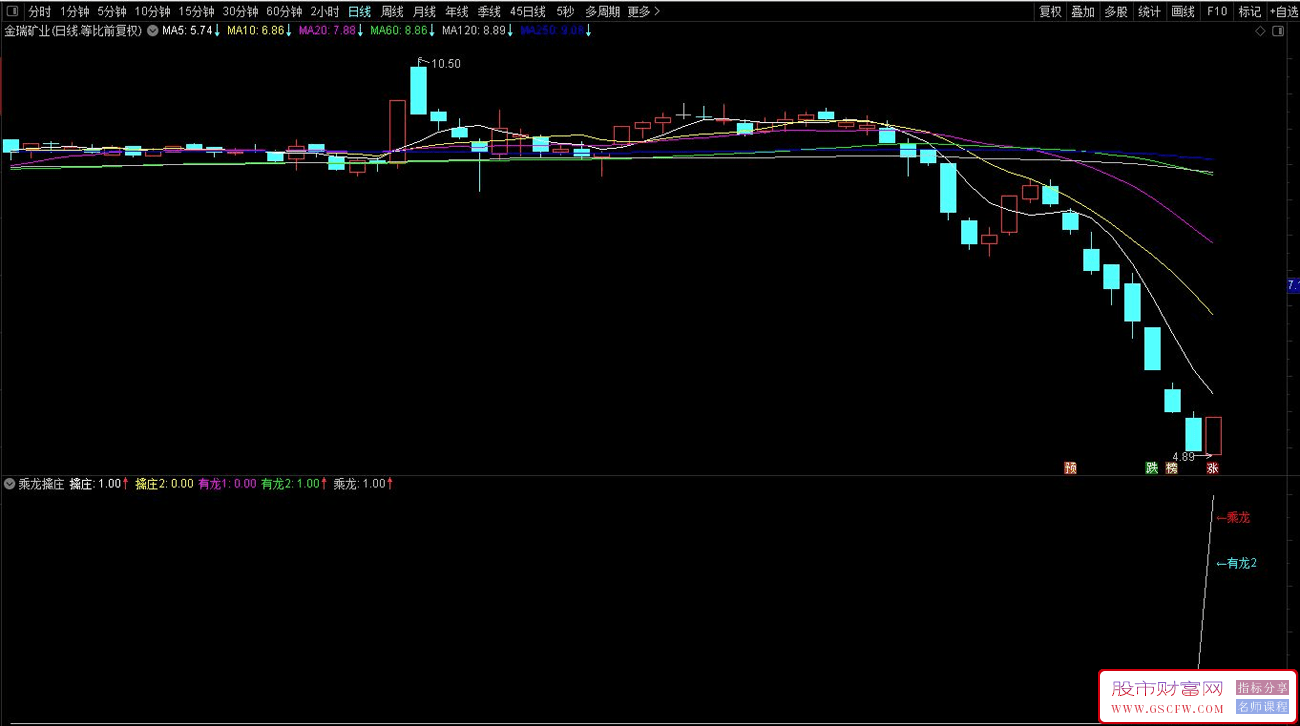Click the 乘龙擒庄 indicator name
Image resolution: width=1300 pixels, height=726 pixels.
click(x=41, y=484)
